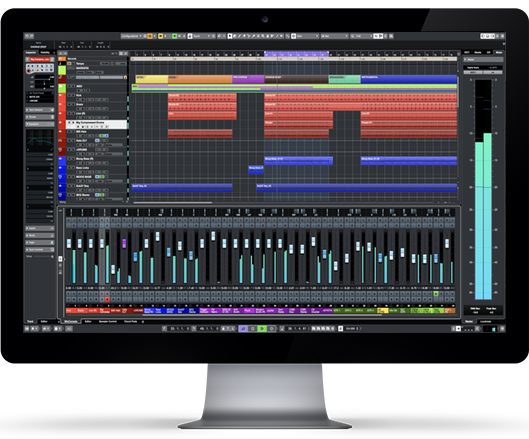The height and width of the screenshot is (439, 529).
Task: Click the metronome click icon in transport
Action: 340,328
